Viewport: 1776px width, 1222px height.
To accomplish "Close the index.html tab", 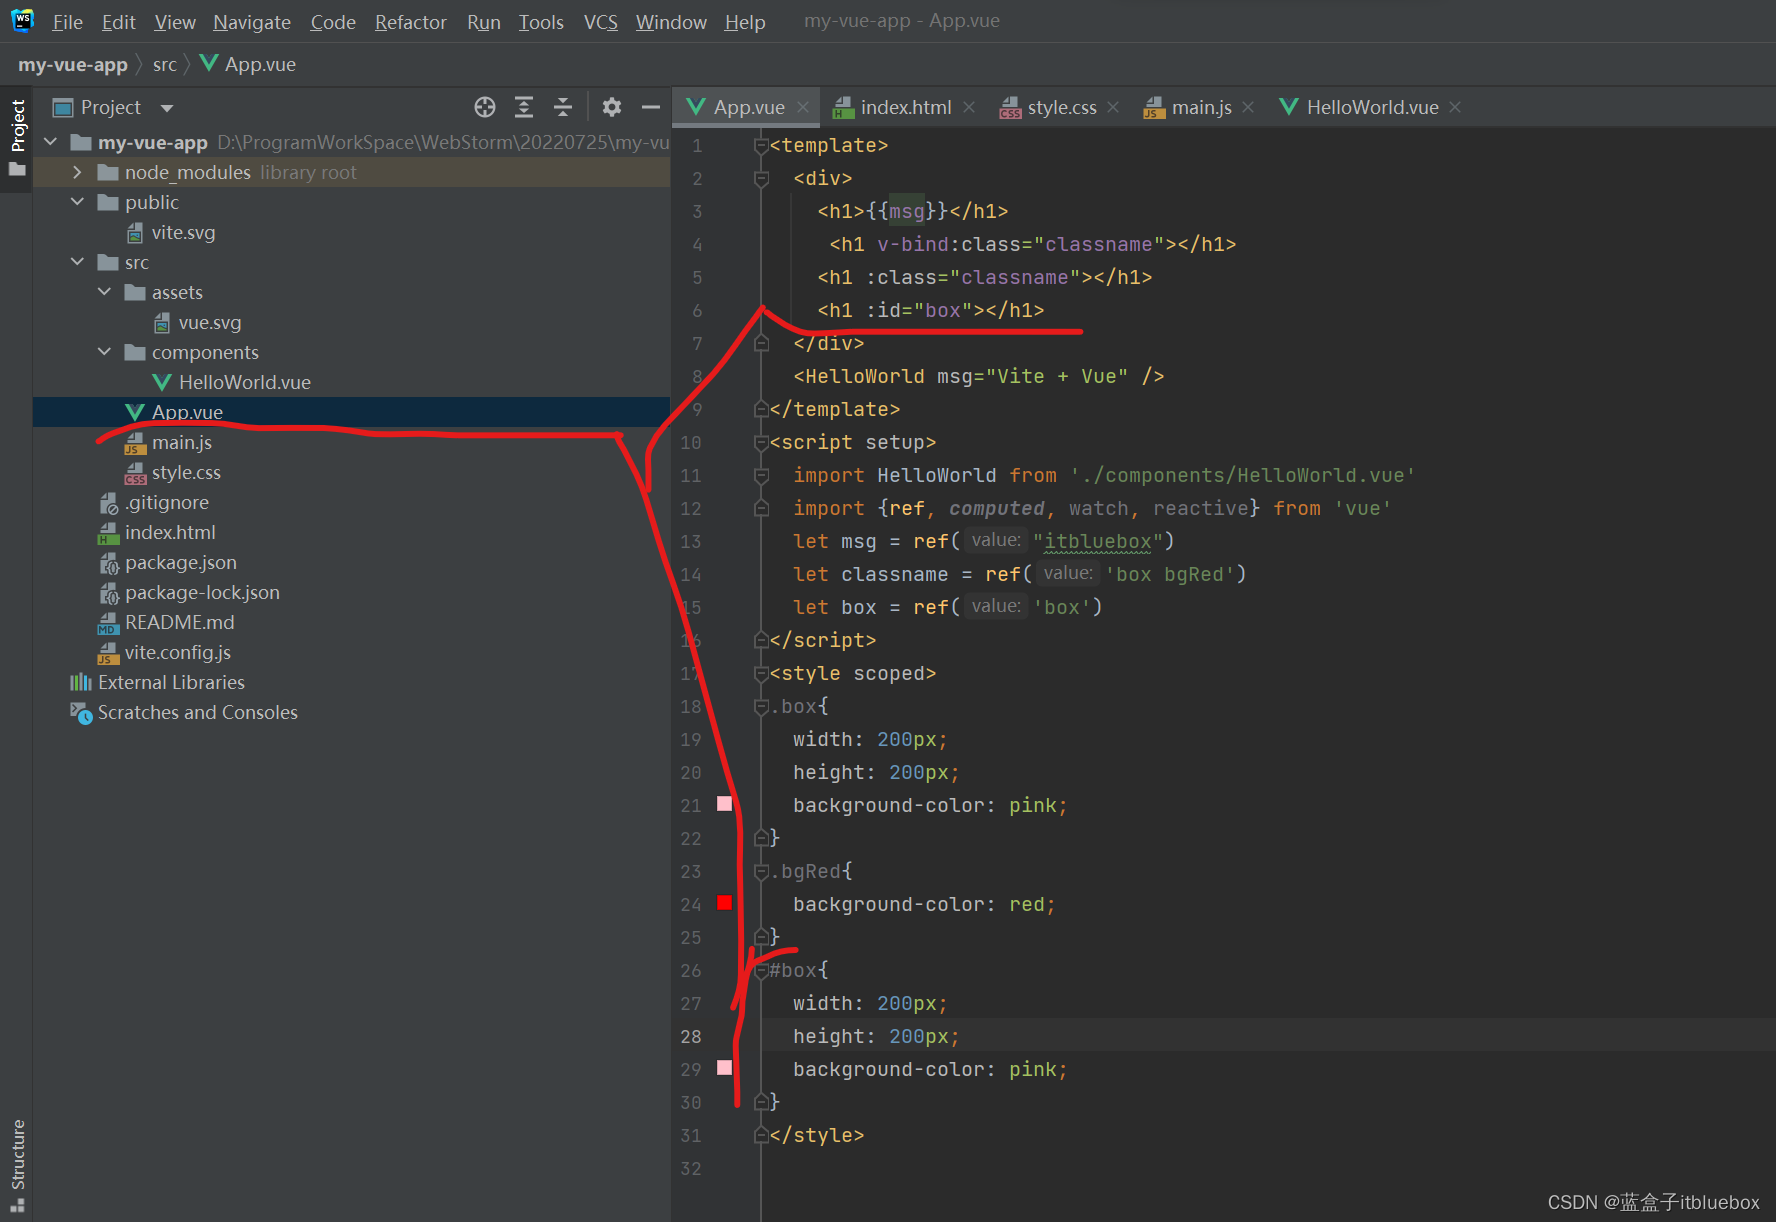I will 969,107.
